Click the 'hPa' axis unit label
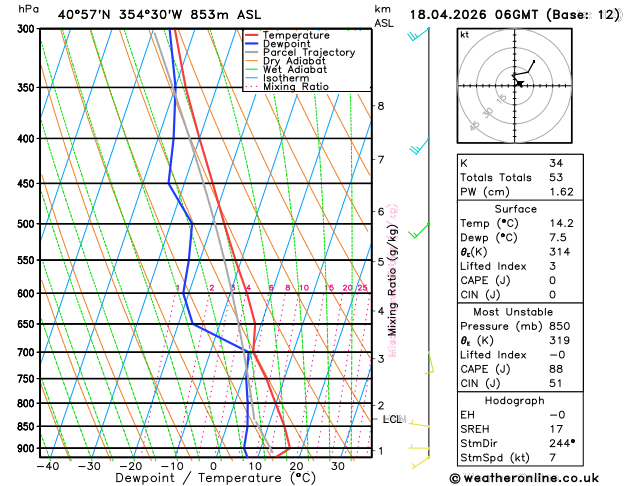Viewport: 629px width, 486px height. [x=28, y=9]
